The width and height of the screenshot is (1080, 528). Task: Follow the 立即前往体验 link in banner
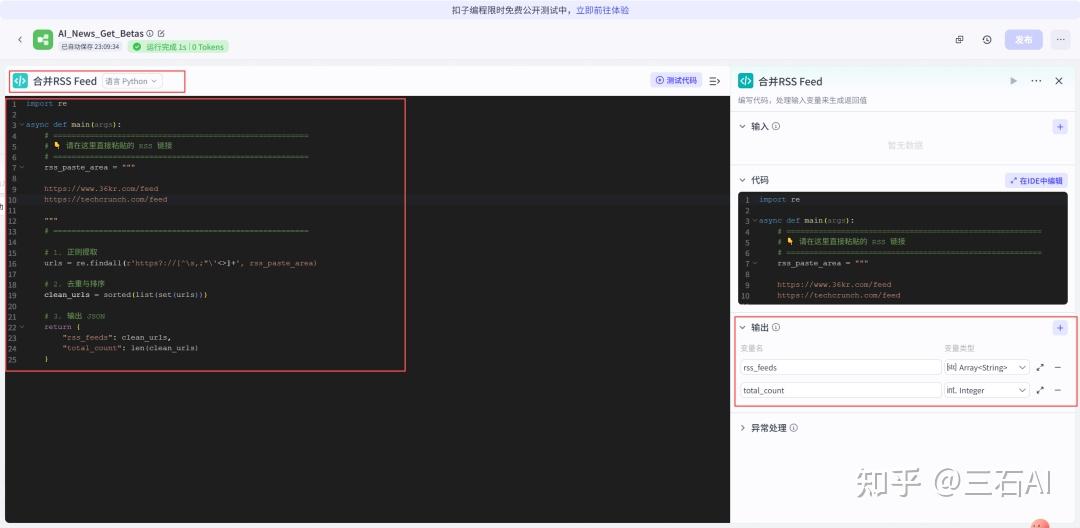coord(602,10)
